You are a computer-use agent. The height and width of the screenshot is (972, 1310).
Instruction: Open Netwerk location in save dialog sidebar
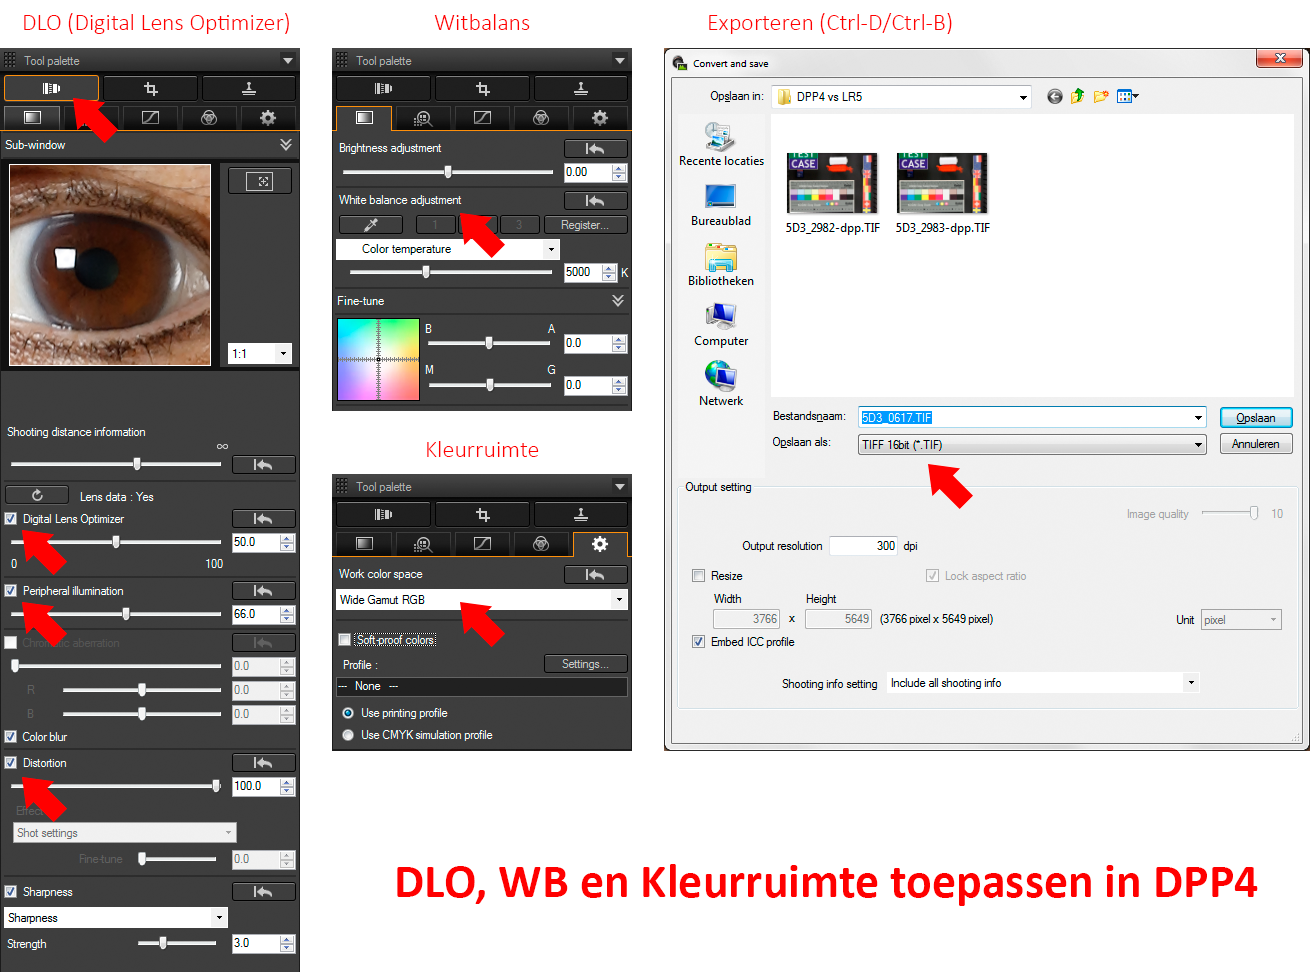(720, 384)
